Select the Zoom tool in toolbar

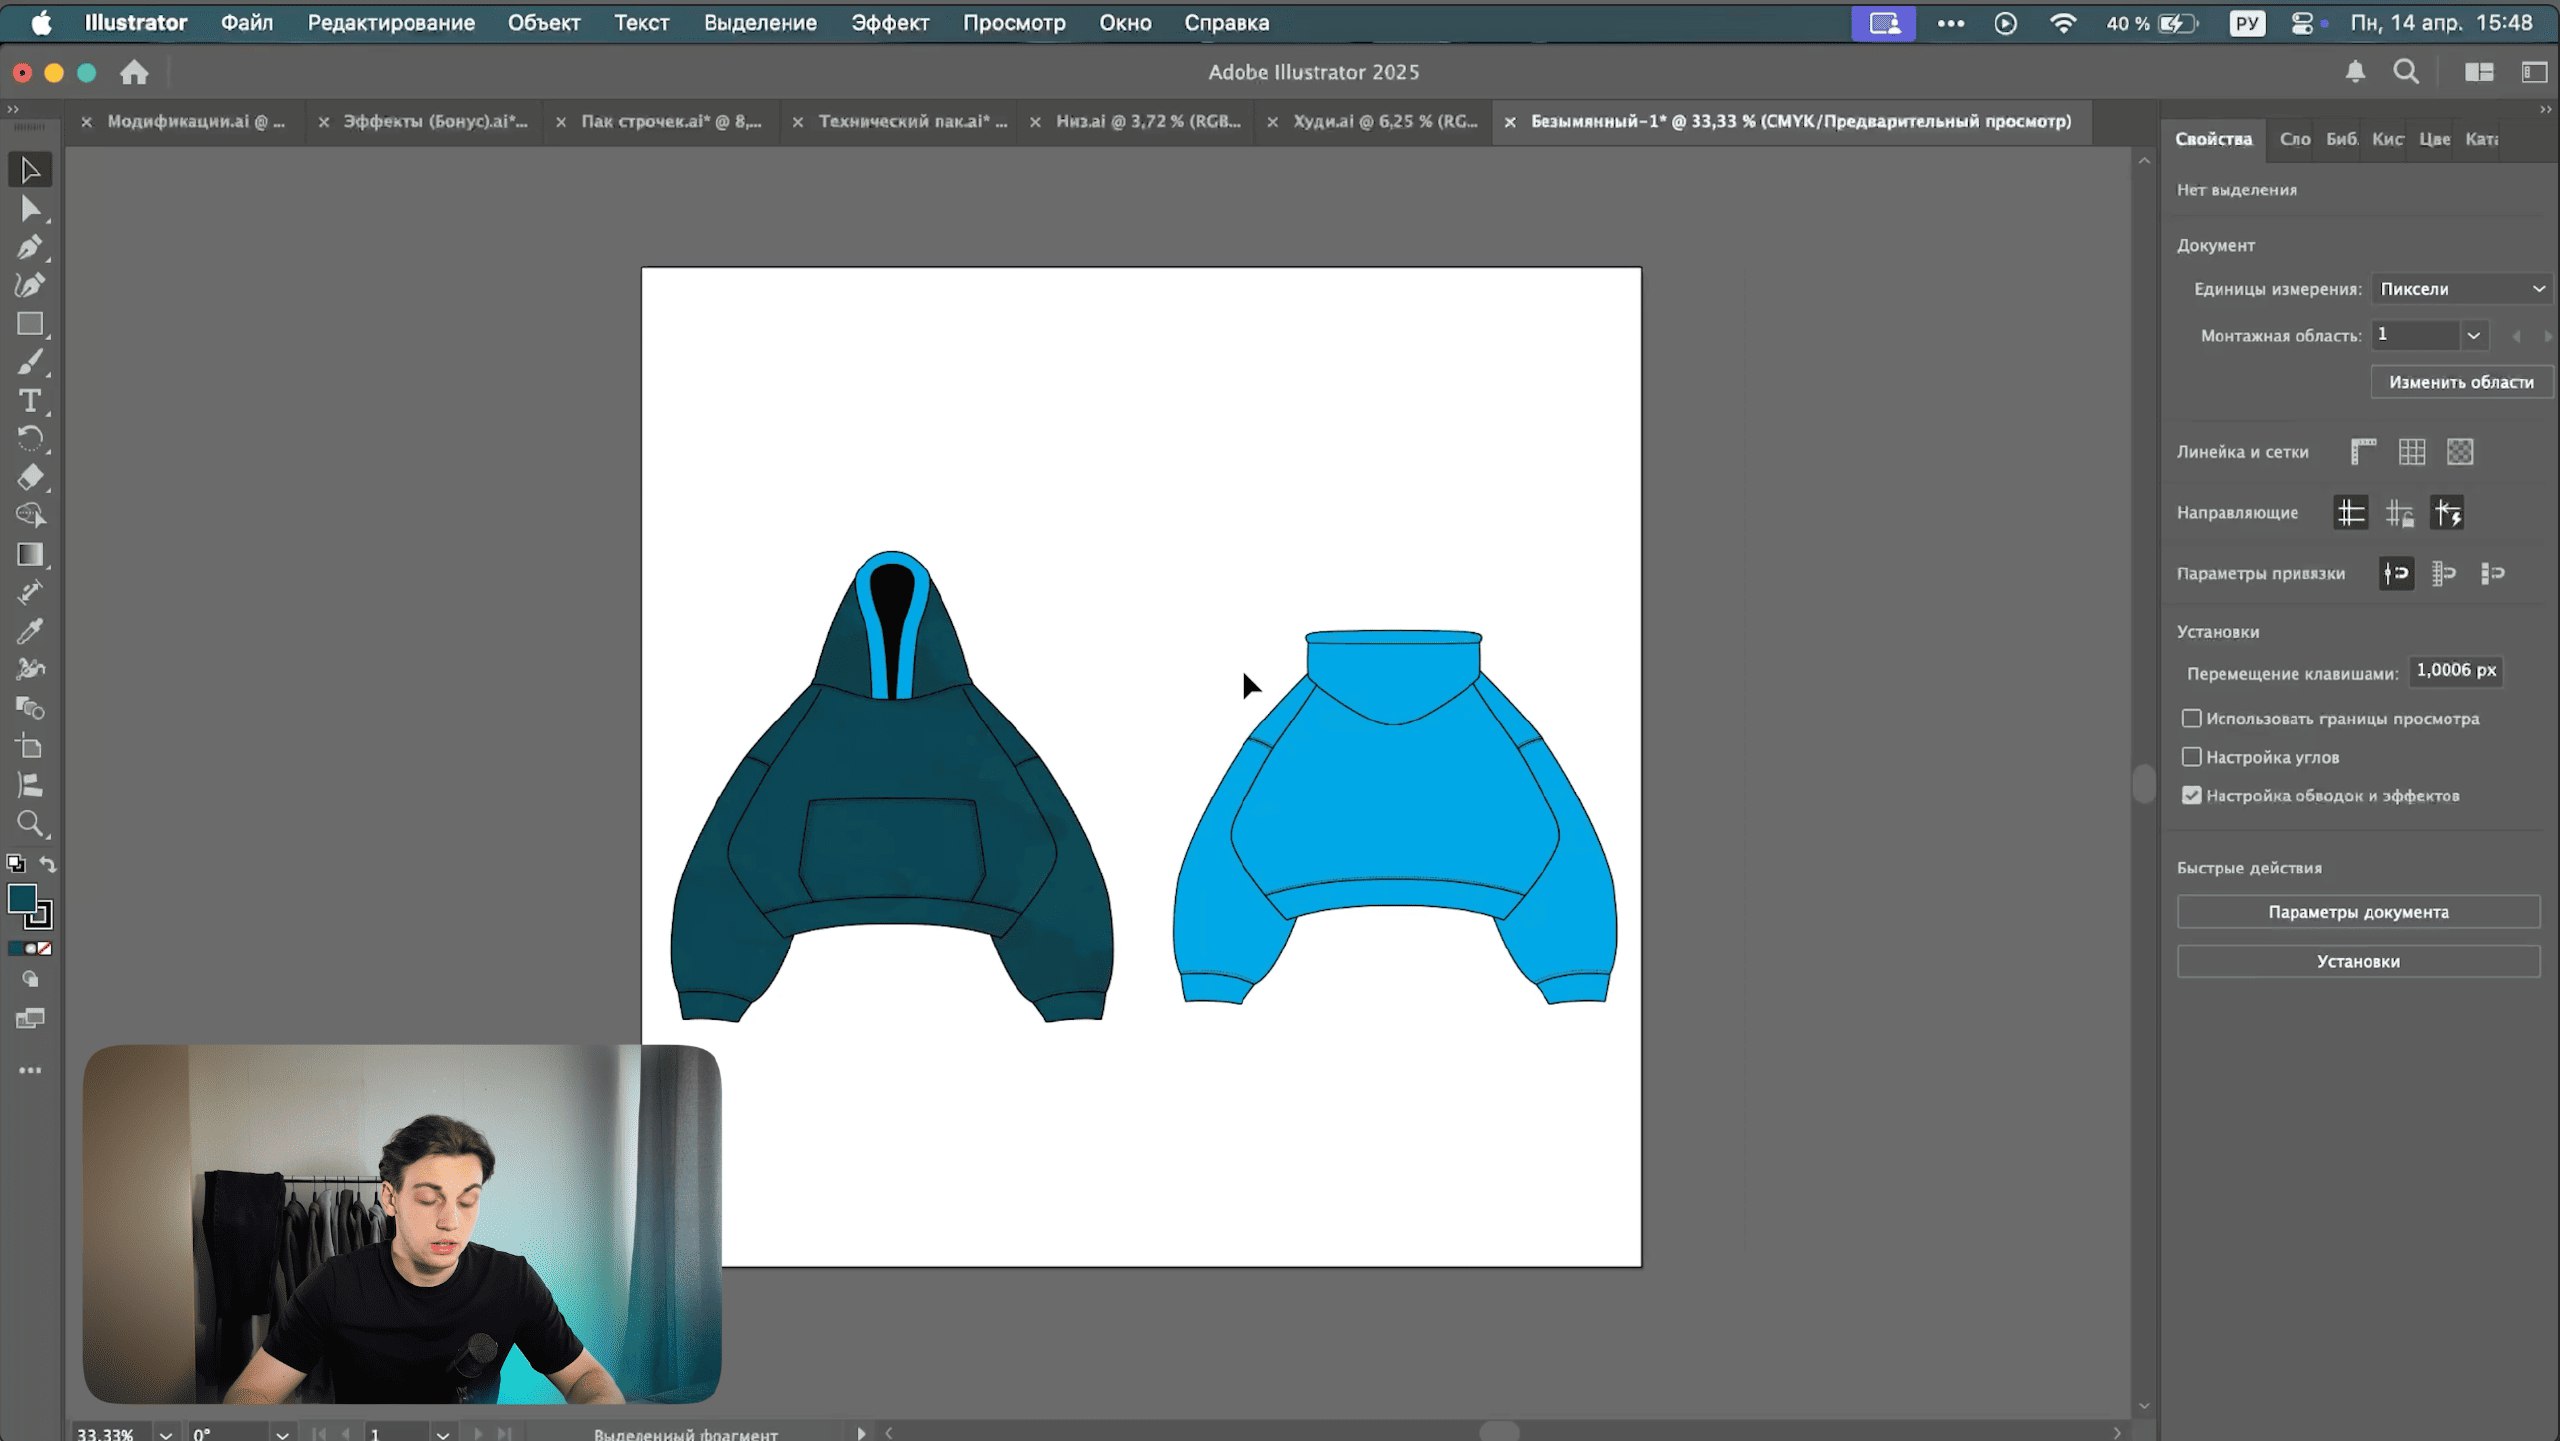click(x=30, y=824)
